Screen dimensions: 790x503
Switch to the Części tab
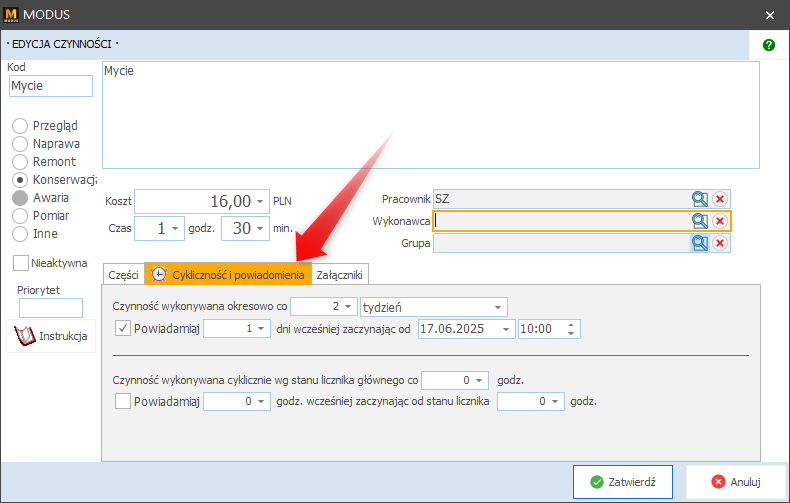(x=123, y=274)
